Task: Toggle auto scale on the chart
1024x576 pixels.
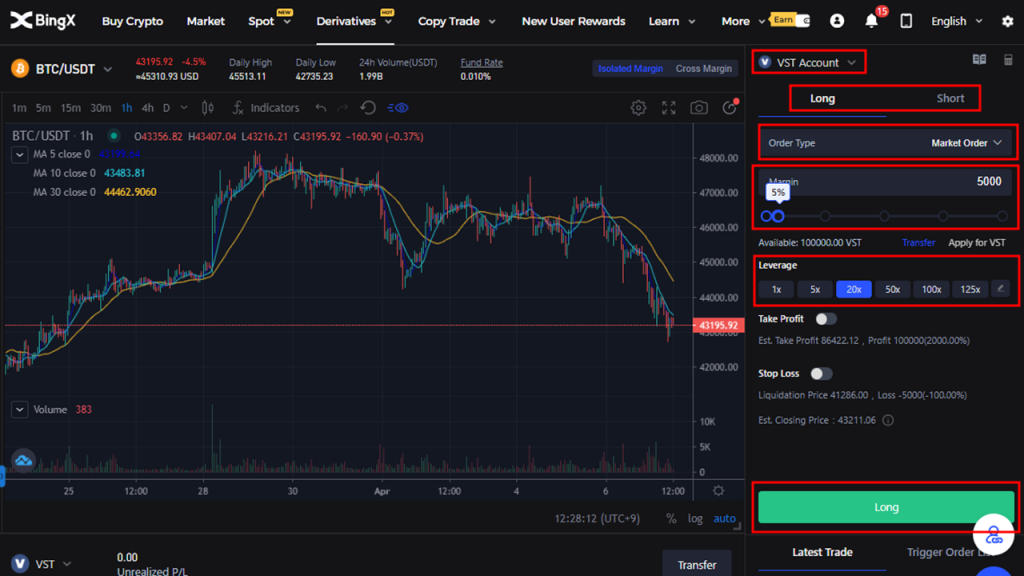Action: coord(724,519)
